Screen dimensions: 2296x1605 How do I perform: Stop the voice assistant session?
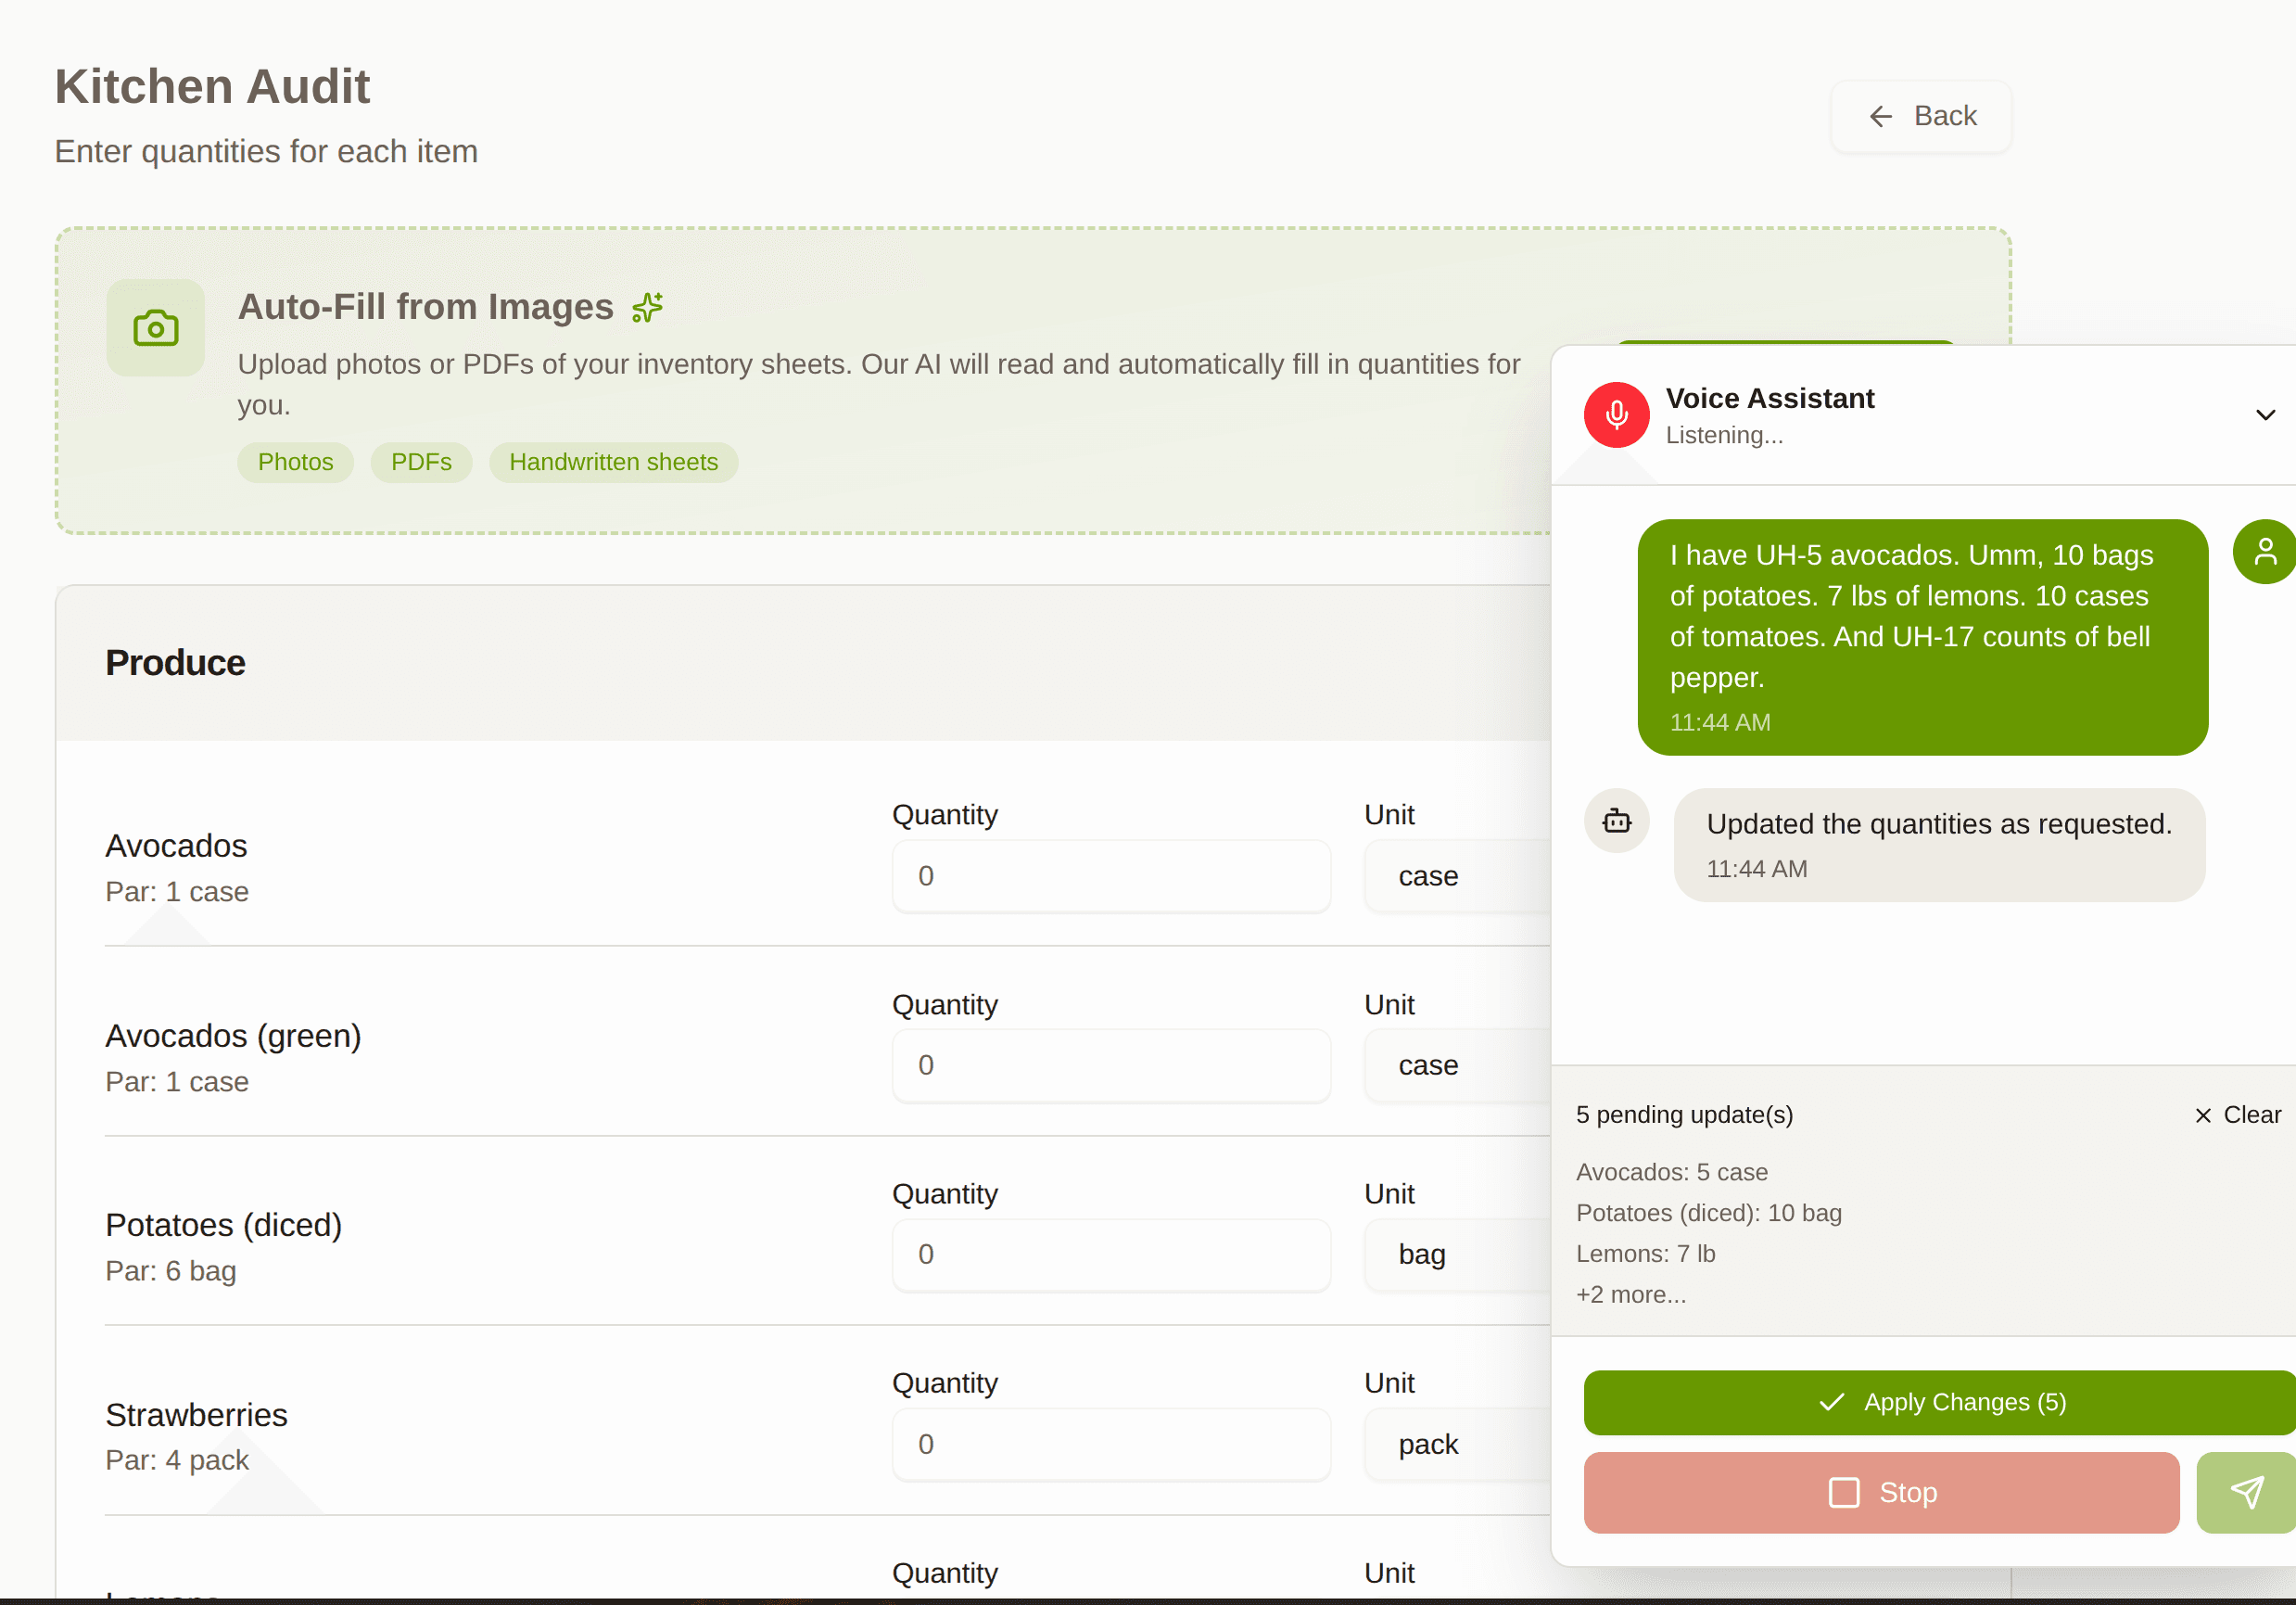[1881, 1492]
